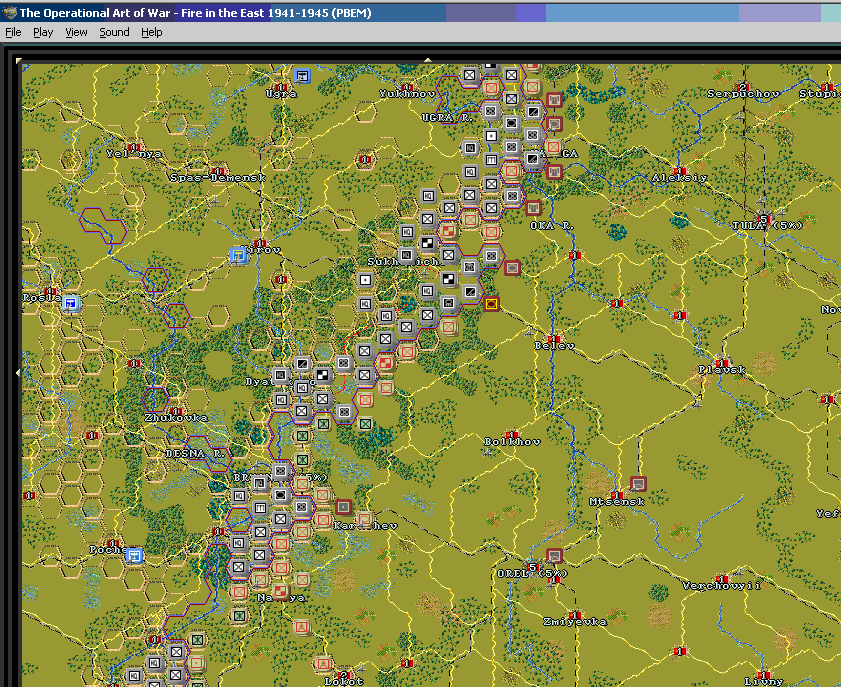Select the German dot-symbol unit below the UGRA R. label

491,136
